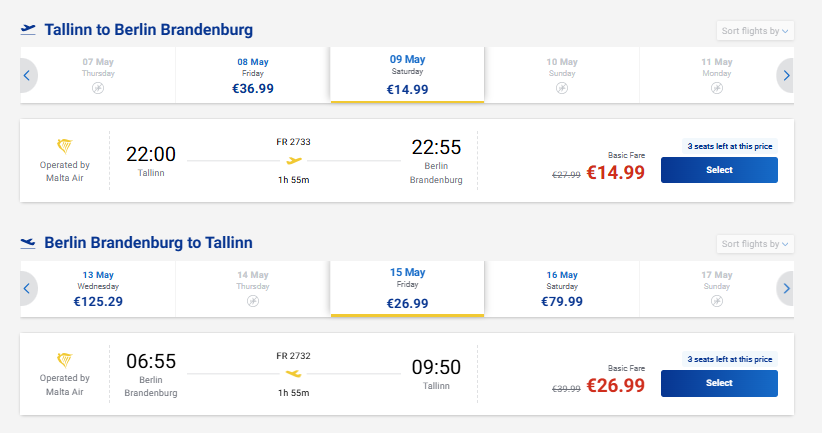
Task: Click the yellow plane icon under FR 2733
Action: (294, 160)
